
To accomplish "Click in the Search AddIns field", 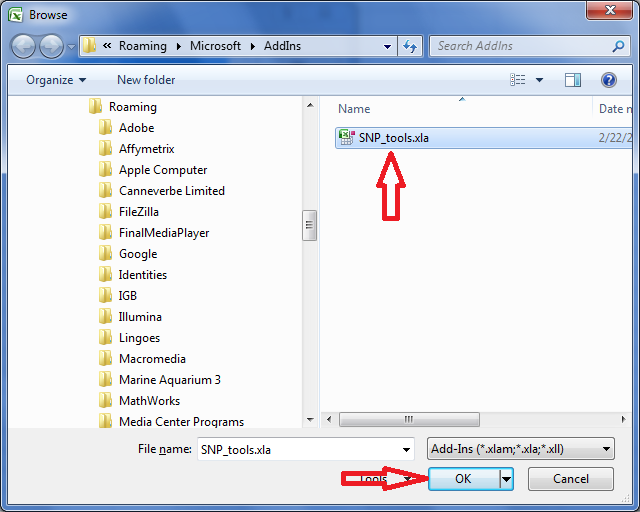I will [x=522, y=46].
